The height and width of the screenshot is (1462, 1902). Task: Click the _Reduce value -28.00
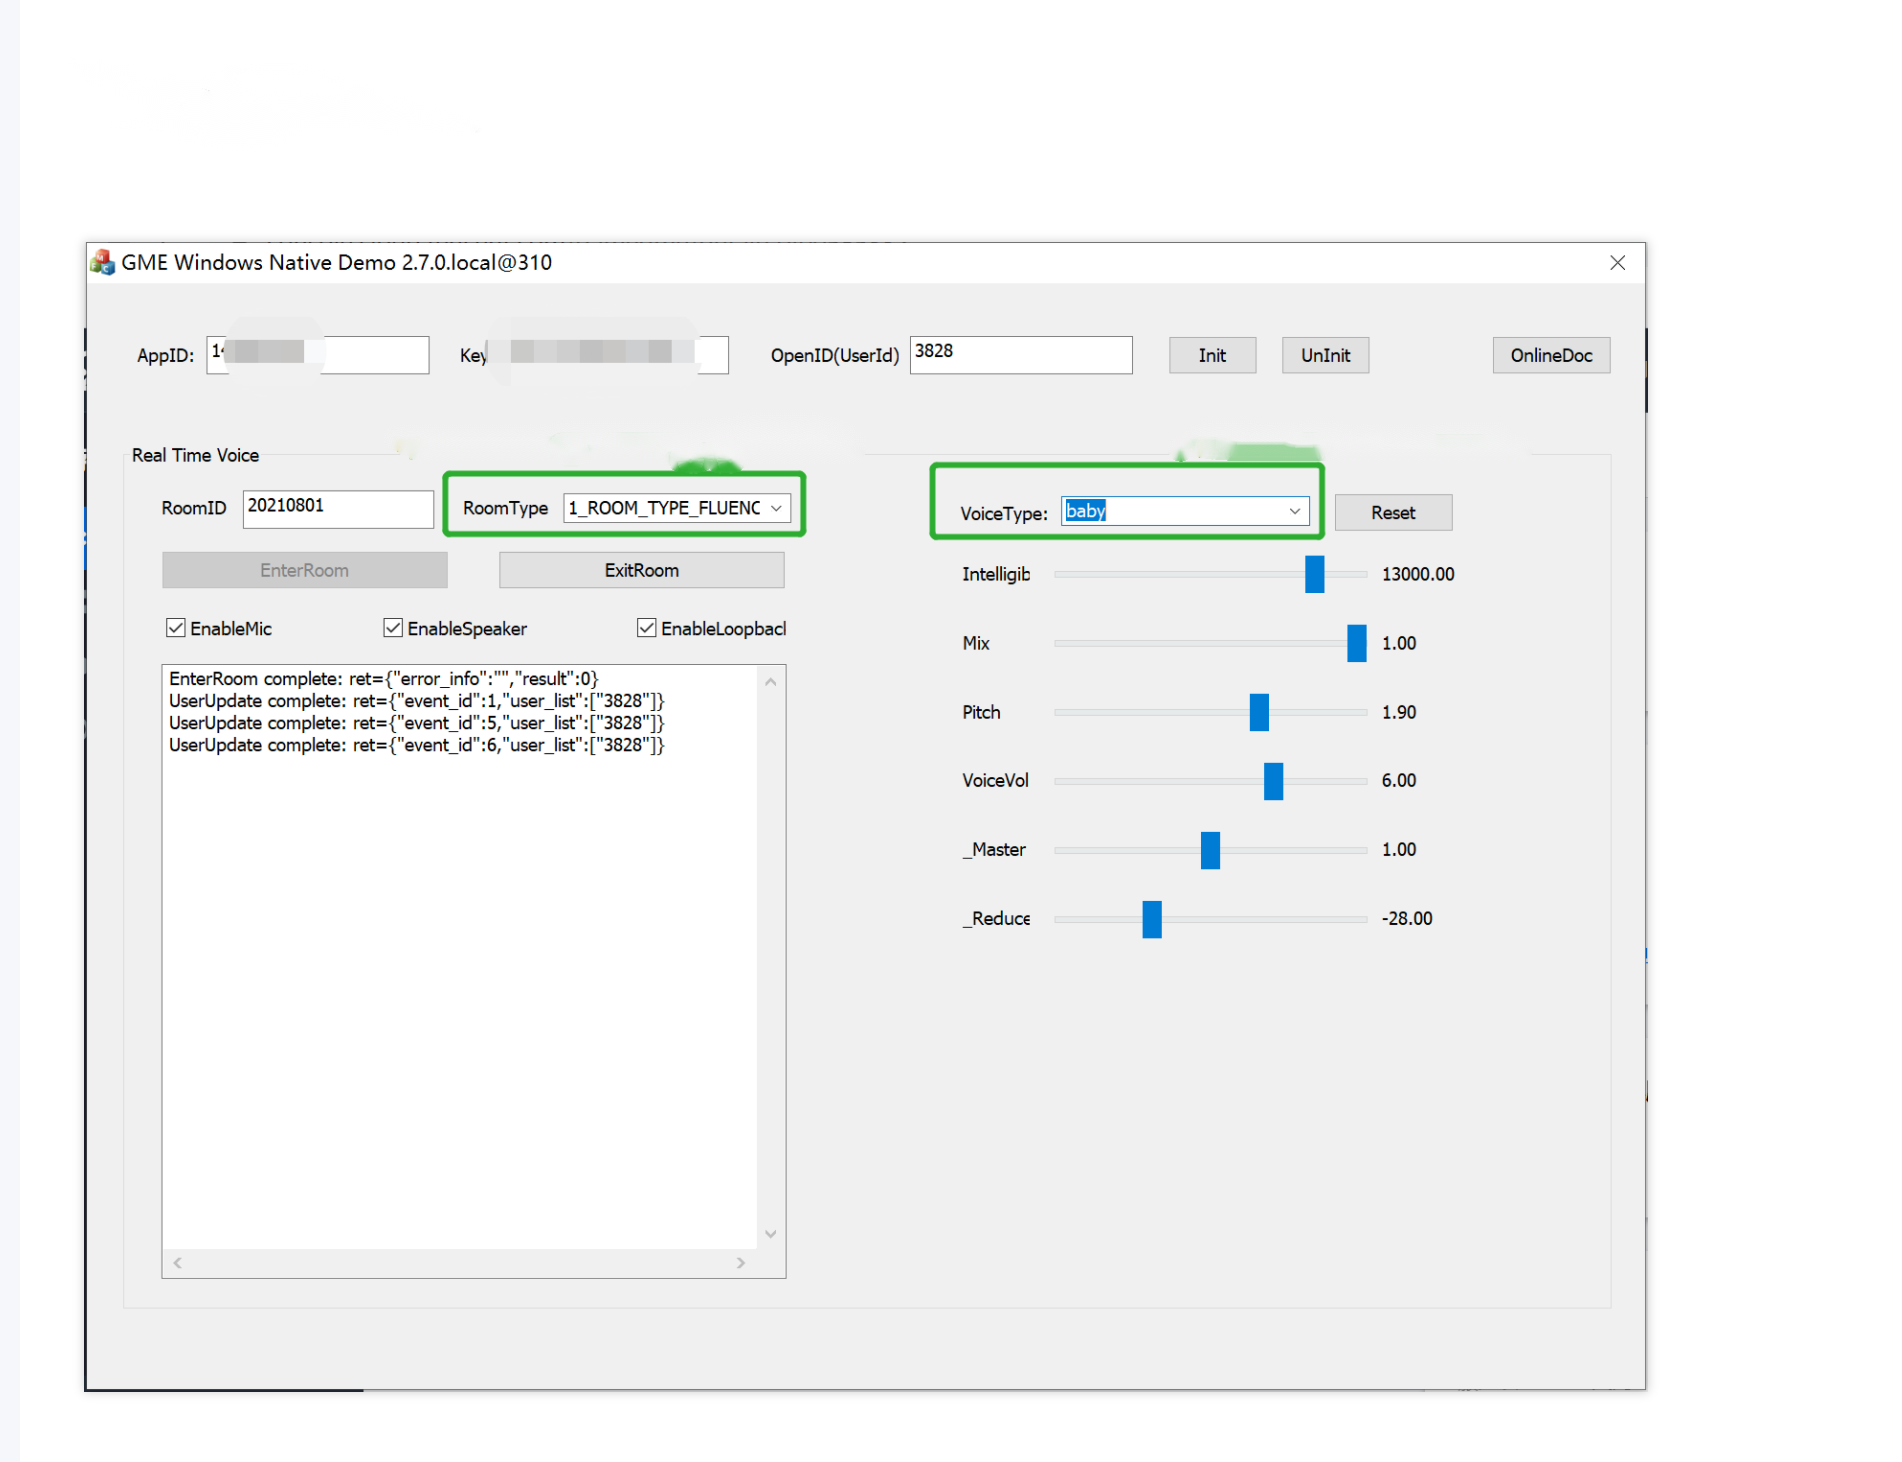1407,918
